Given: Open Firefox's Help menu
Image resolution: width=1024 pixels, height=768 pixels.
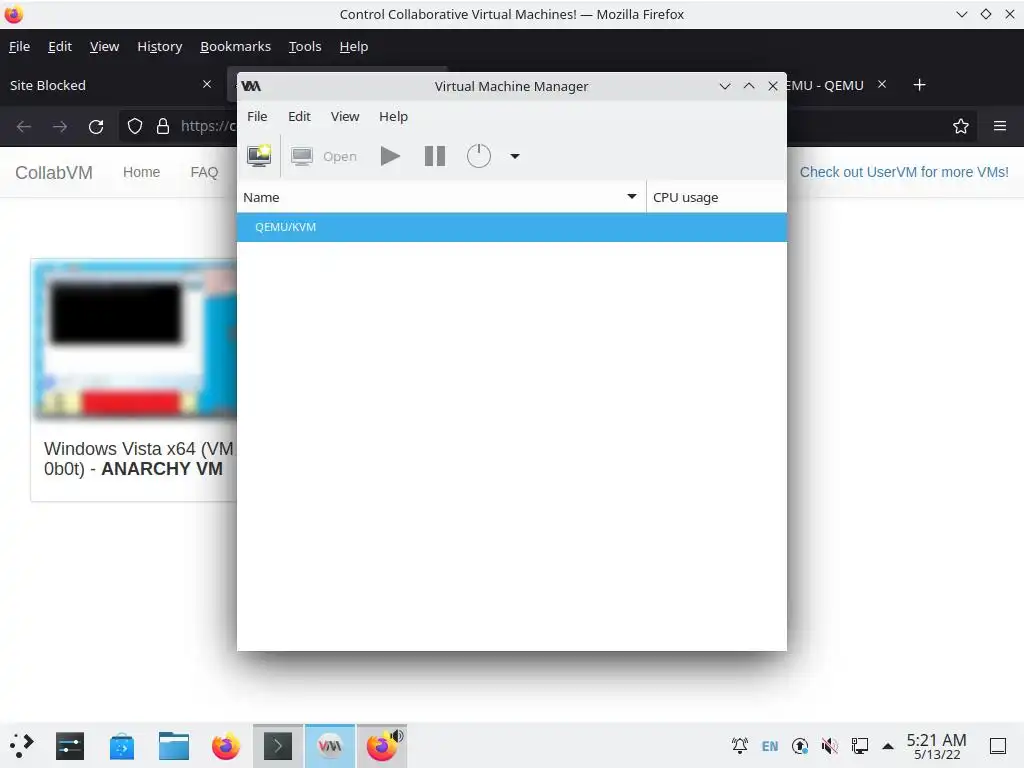Looking at the screenshot, I should [354, 46].
